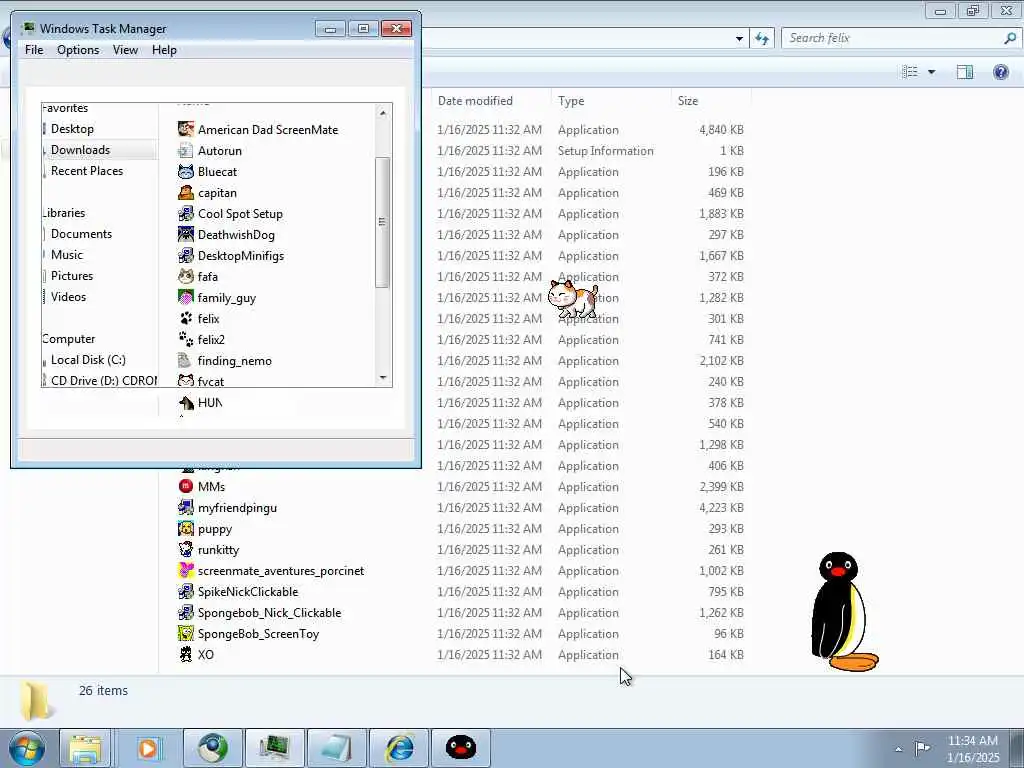Select the Spongebob_Nick_Clickable file name

[270, 613]
